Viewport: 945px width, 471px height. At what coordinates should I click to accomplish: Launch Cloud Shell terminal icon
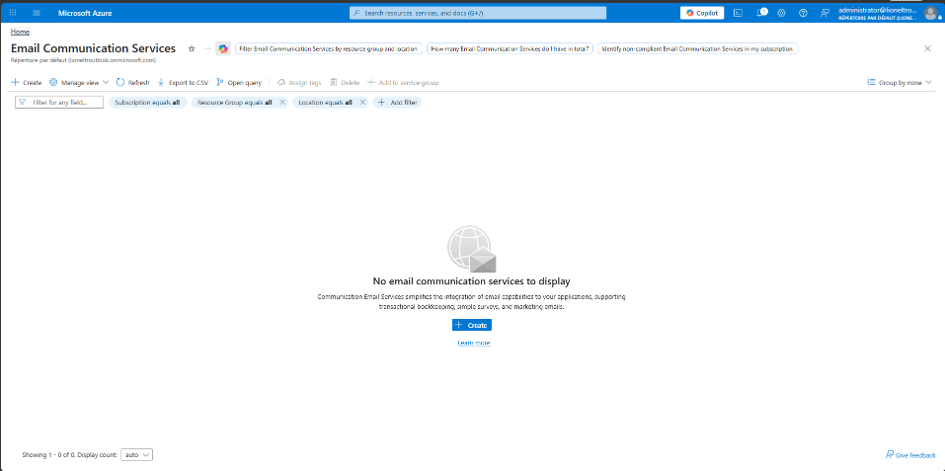pos(738,13)
